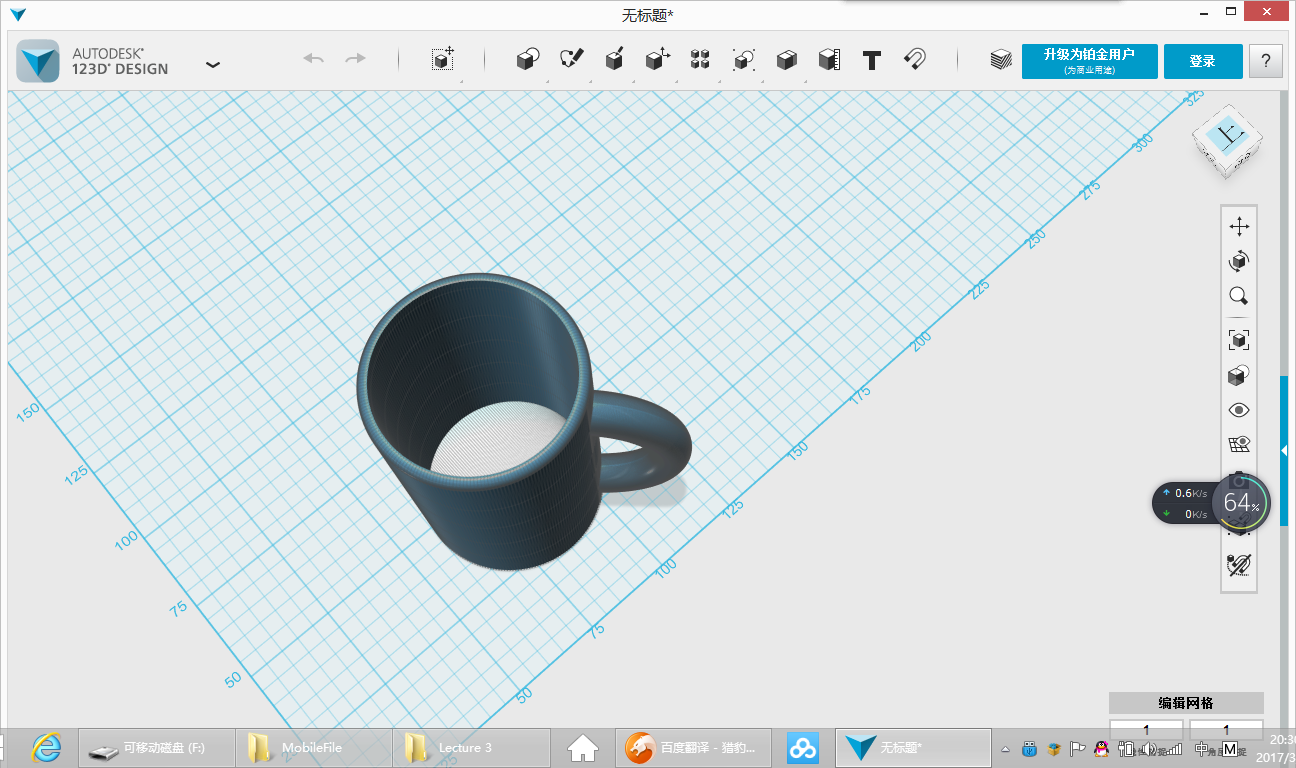
Task: Click the 无标题 123D Design taskbar item
Action: tap(912, 748)
